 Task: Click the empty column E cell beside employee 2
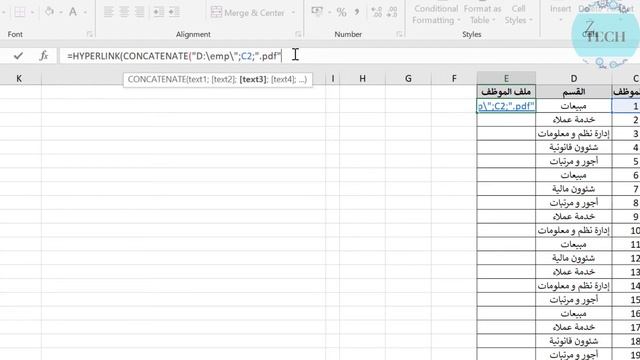506,120
